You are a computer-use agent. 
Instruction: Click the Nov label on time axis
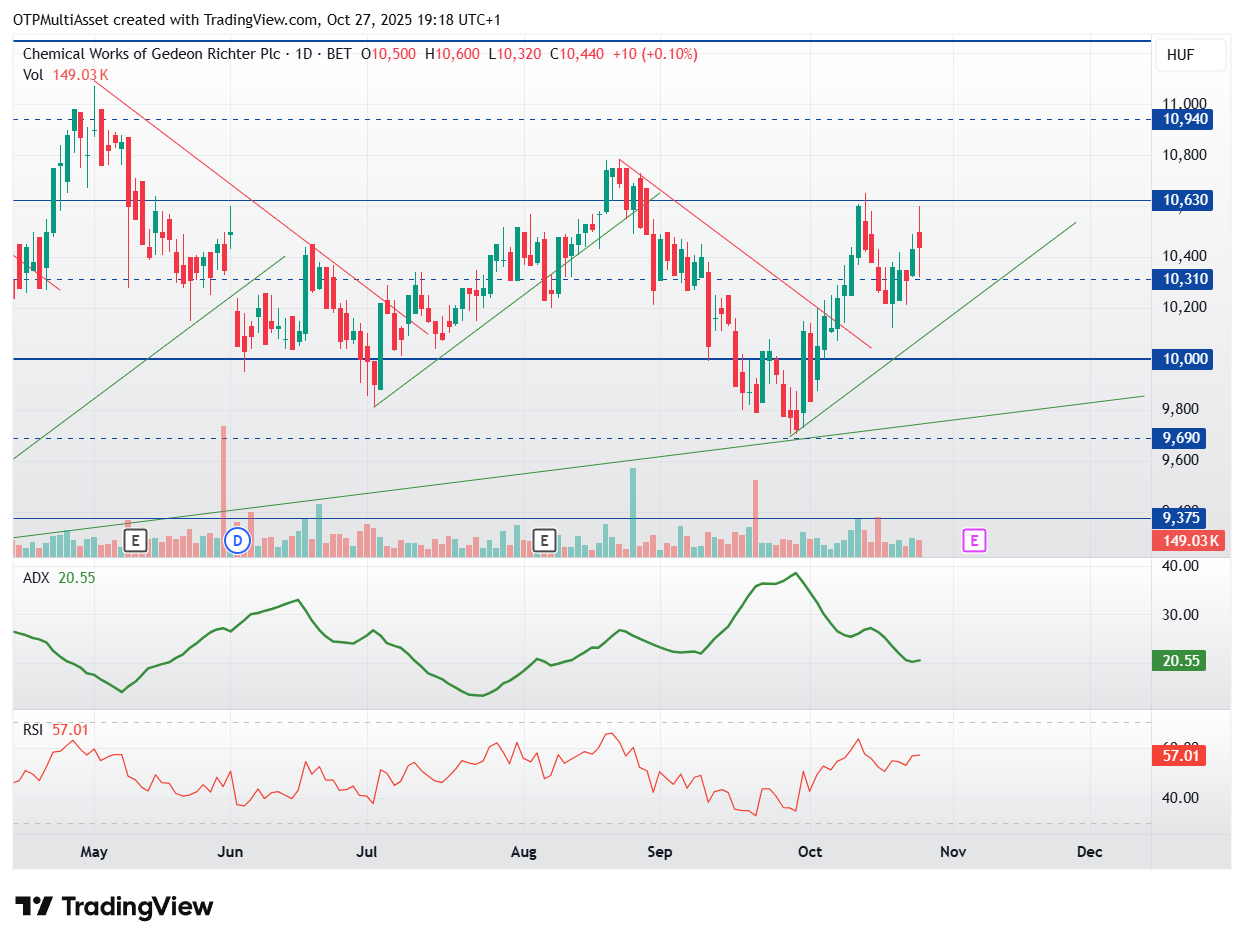click(953, 852)
